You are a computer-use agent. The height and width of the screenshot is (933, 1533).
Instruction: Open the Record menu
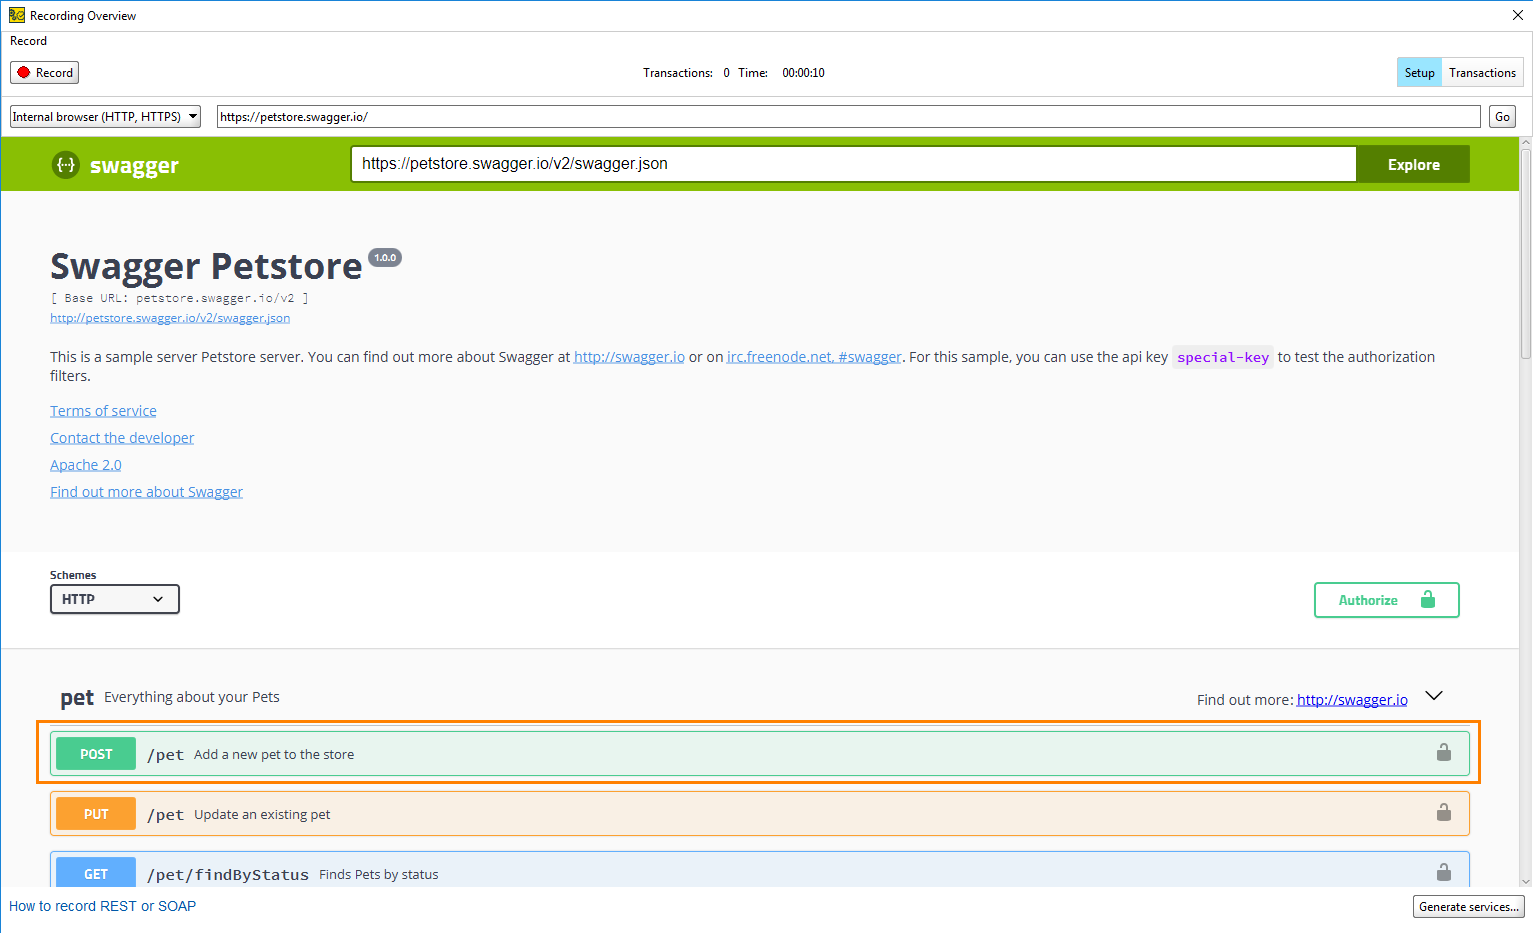click(x=28, y=41)
